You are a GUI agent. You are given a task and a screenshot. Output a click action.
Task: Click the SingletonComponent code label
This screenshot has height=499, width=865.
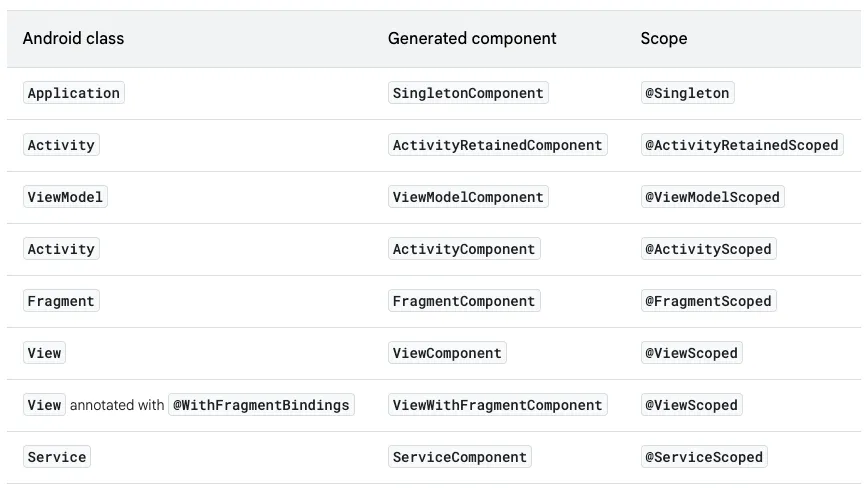[468, 93]
